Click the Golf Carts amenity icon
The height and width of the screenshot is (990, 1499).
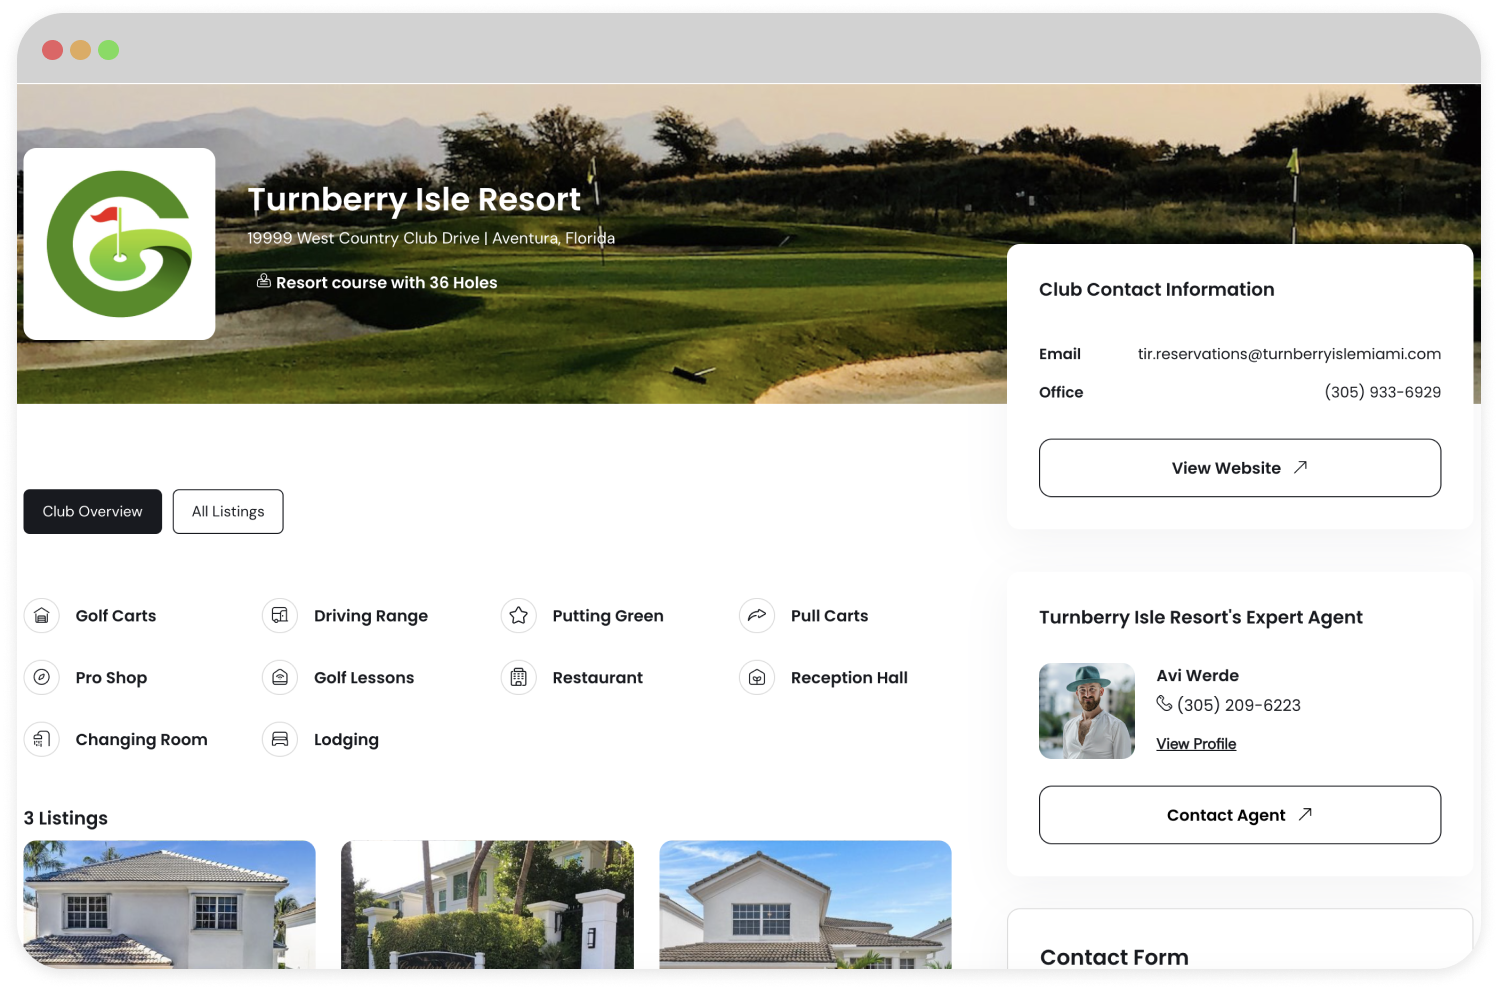41,616
